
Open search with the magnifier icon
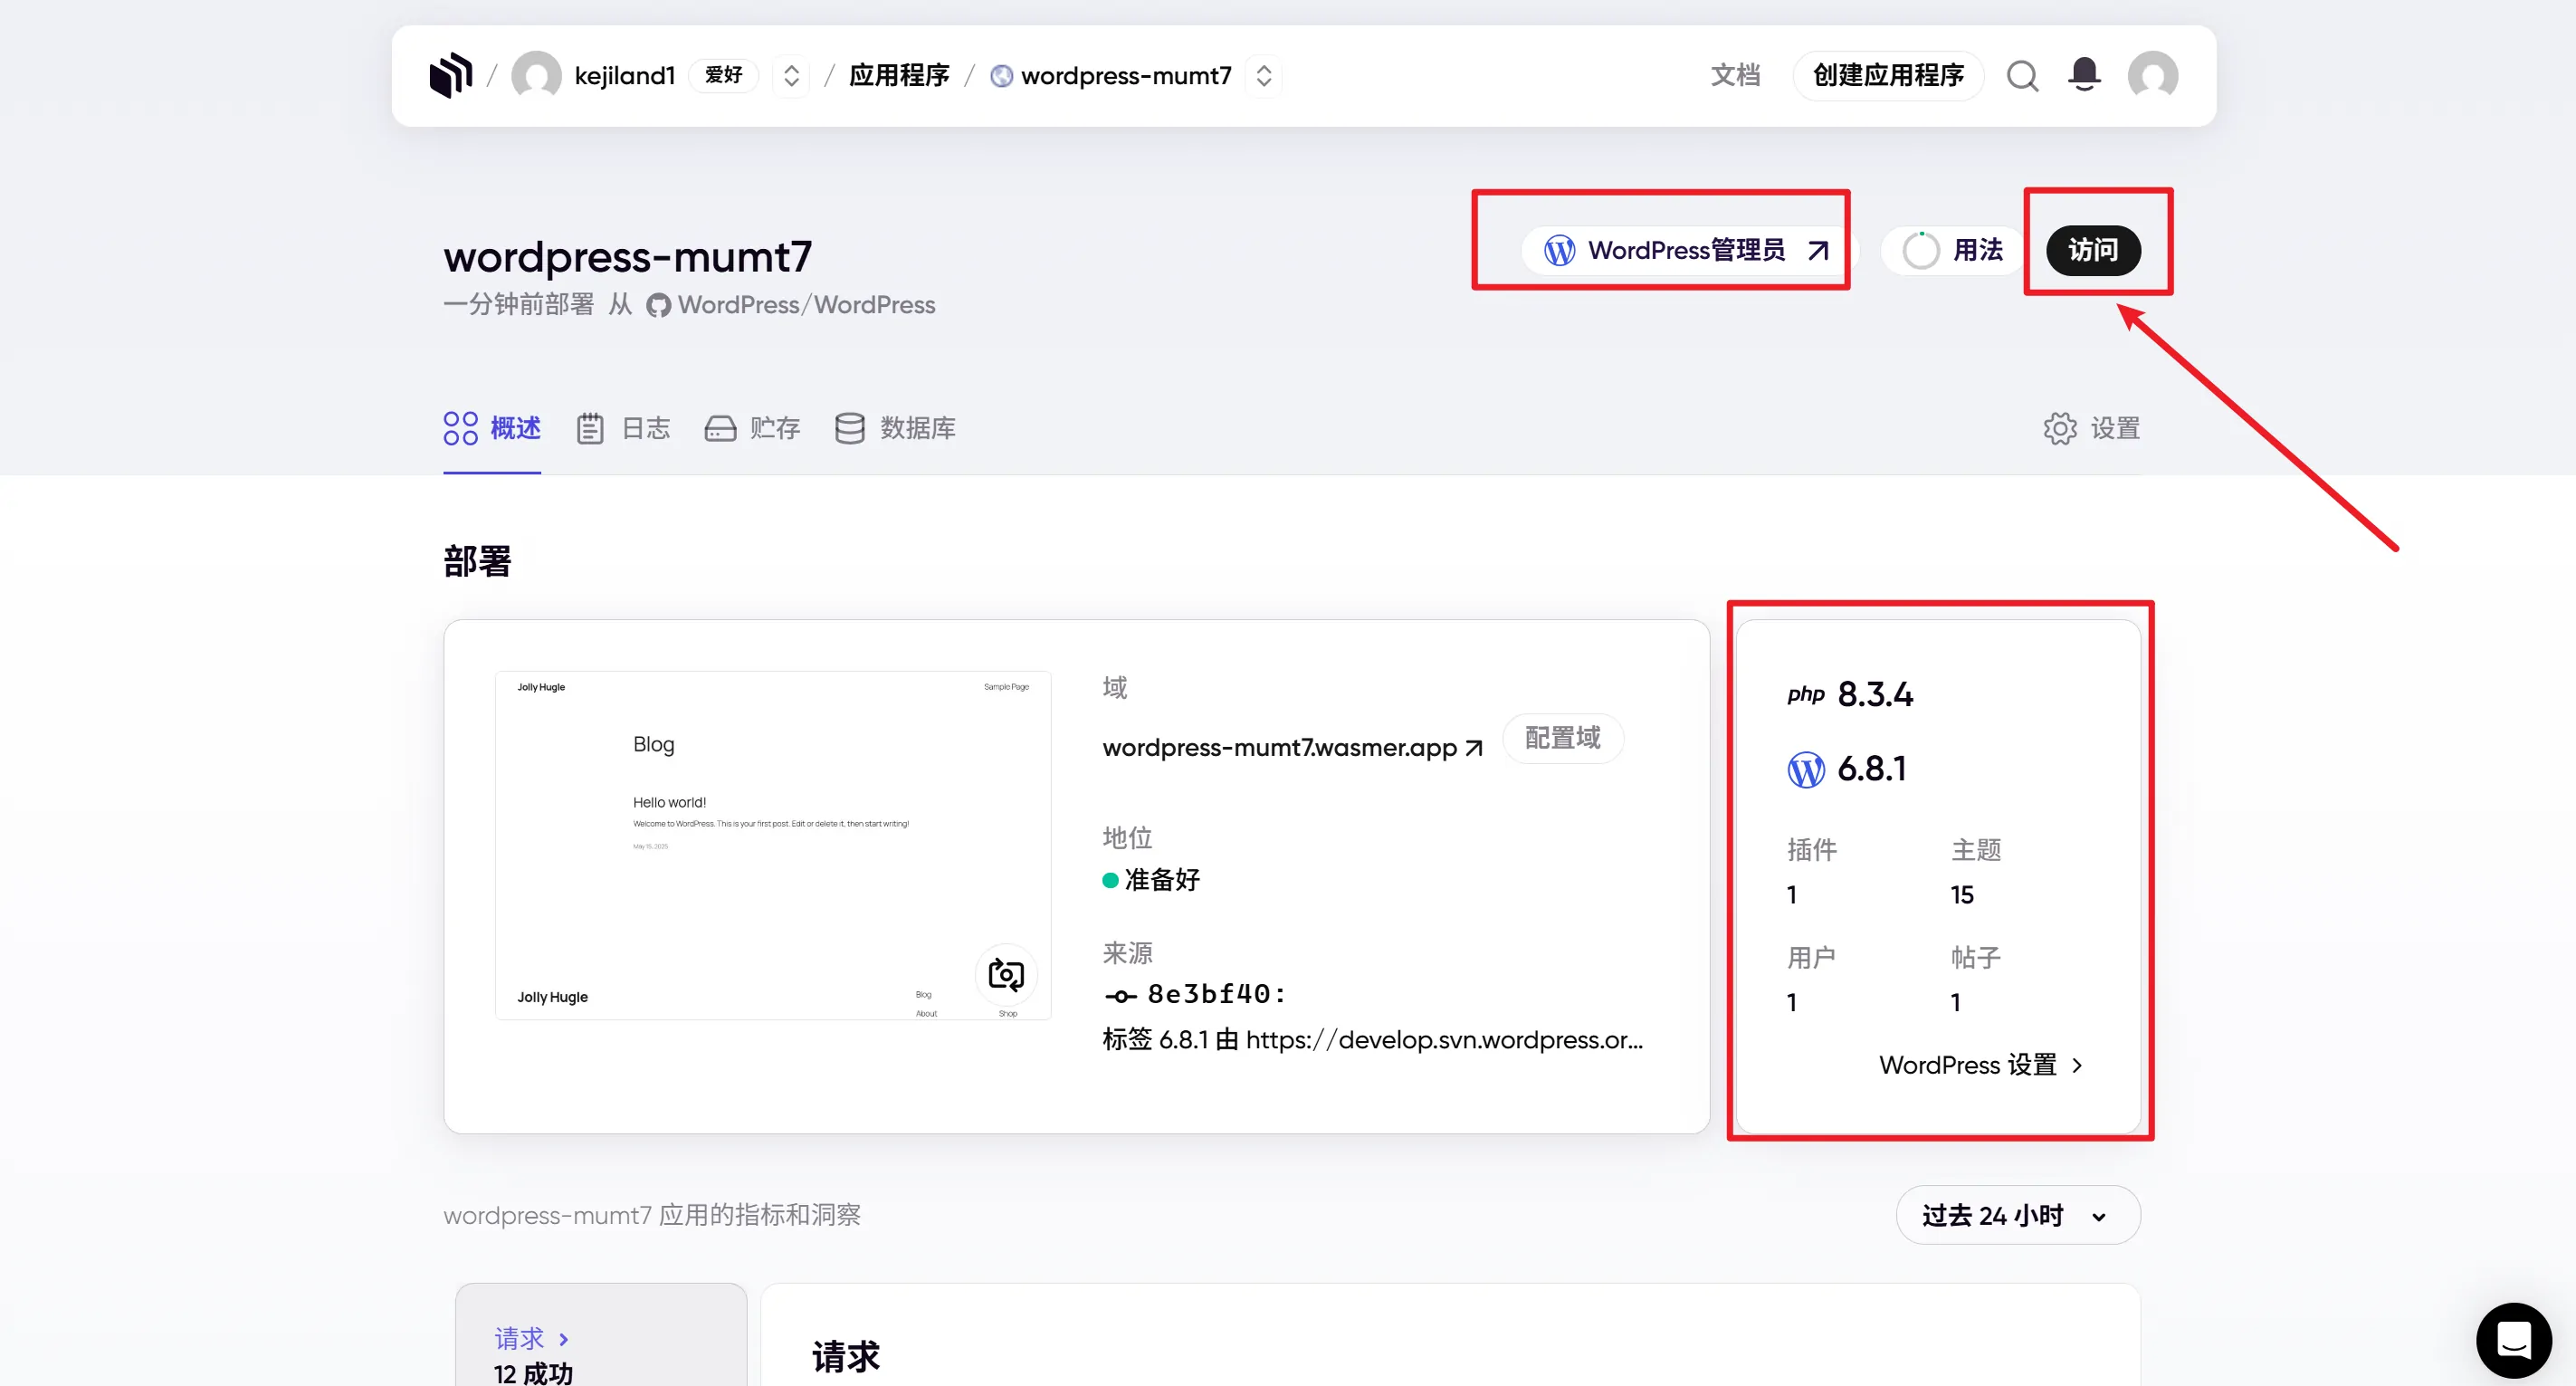click(x=2022, y=75)
